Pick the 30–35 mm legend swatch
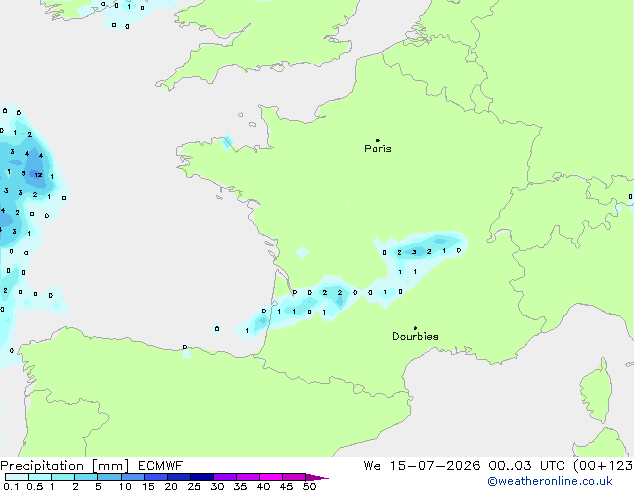Screen dimensions: 634x490 click(225, 477)
